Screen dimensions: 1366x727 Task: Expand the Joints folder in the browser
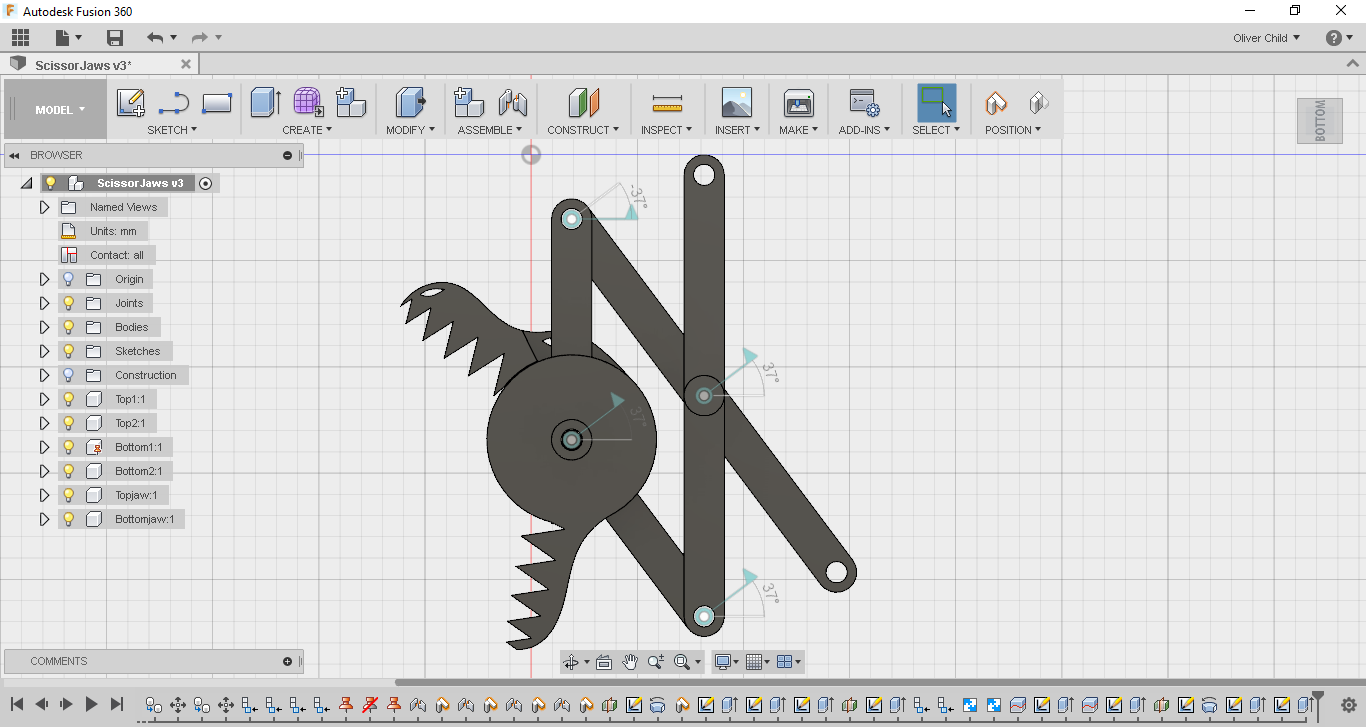click(43, 303)
